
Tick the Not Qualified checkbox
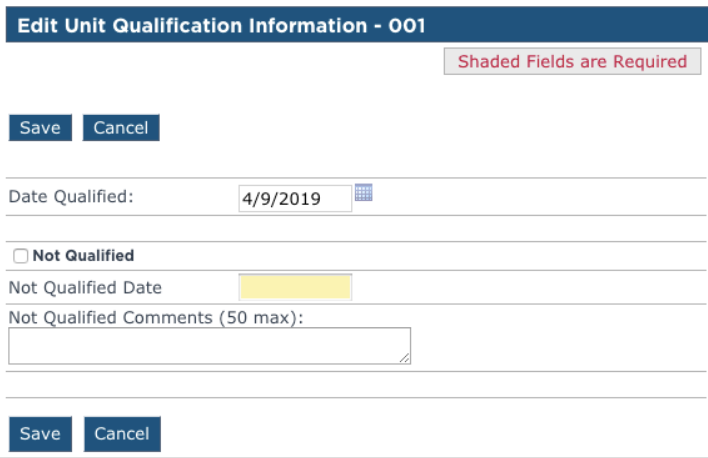(x=20, y=256)
